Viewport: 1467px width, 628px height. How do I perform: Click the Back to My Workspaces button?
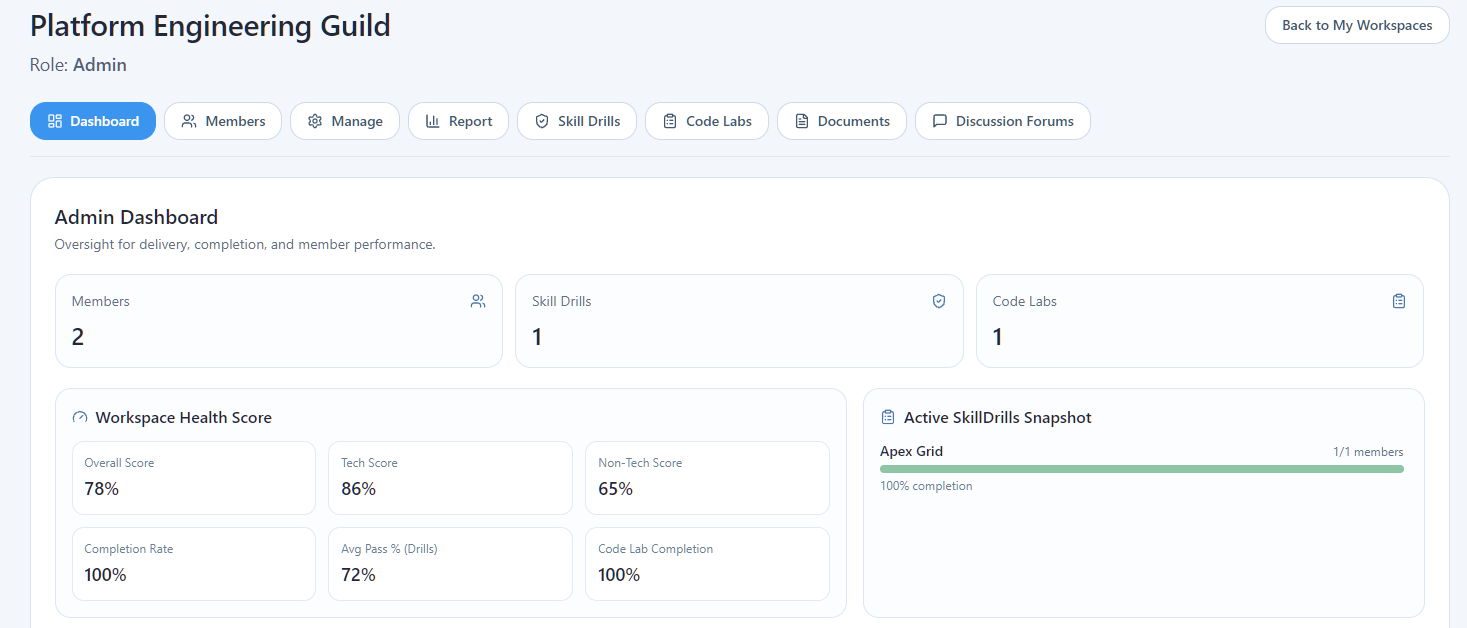[1356, 25]
